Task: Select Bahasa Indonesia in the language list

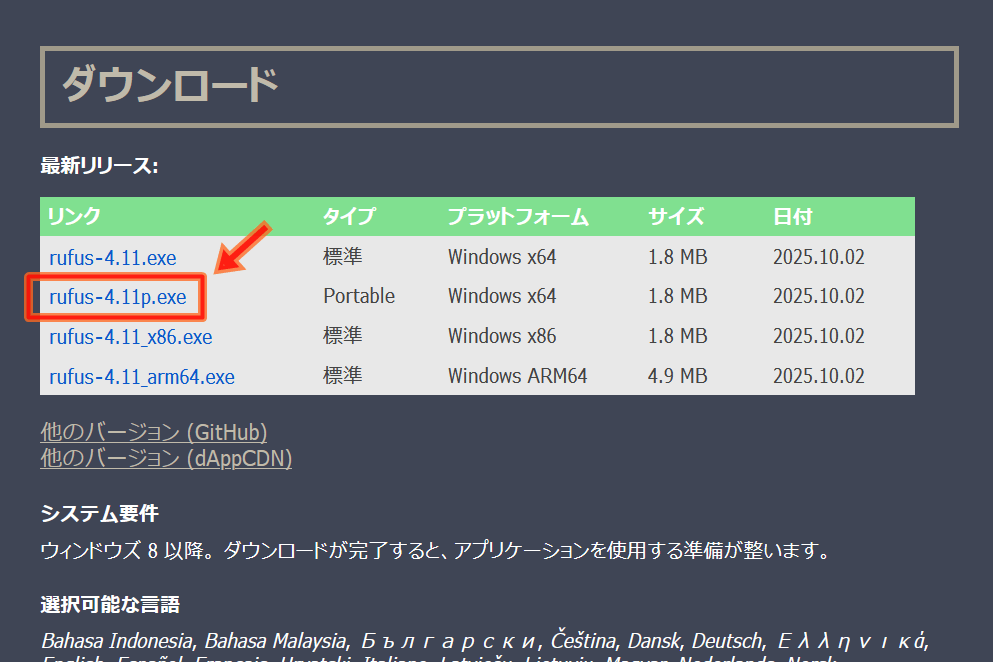Action: point(115,640)
